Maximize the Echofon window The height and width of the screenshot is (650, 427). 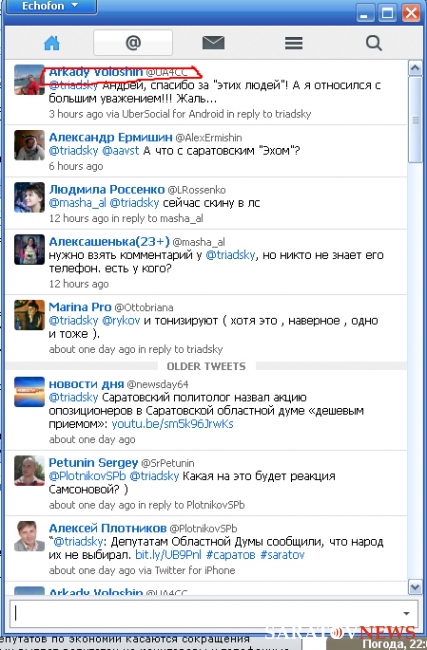click(388, 13)
